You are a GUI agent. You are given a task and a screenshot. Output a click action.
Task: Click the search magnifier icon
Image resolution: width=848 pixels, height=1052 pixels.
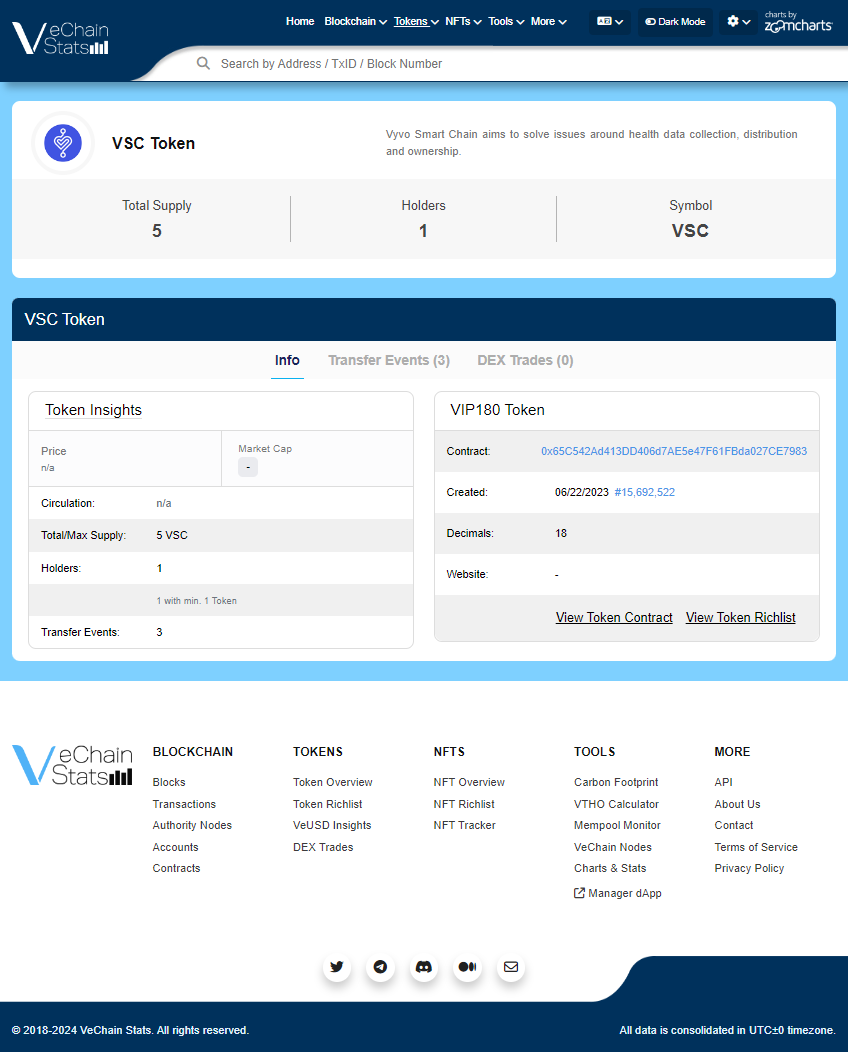[203, 64]
